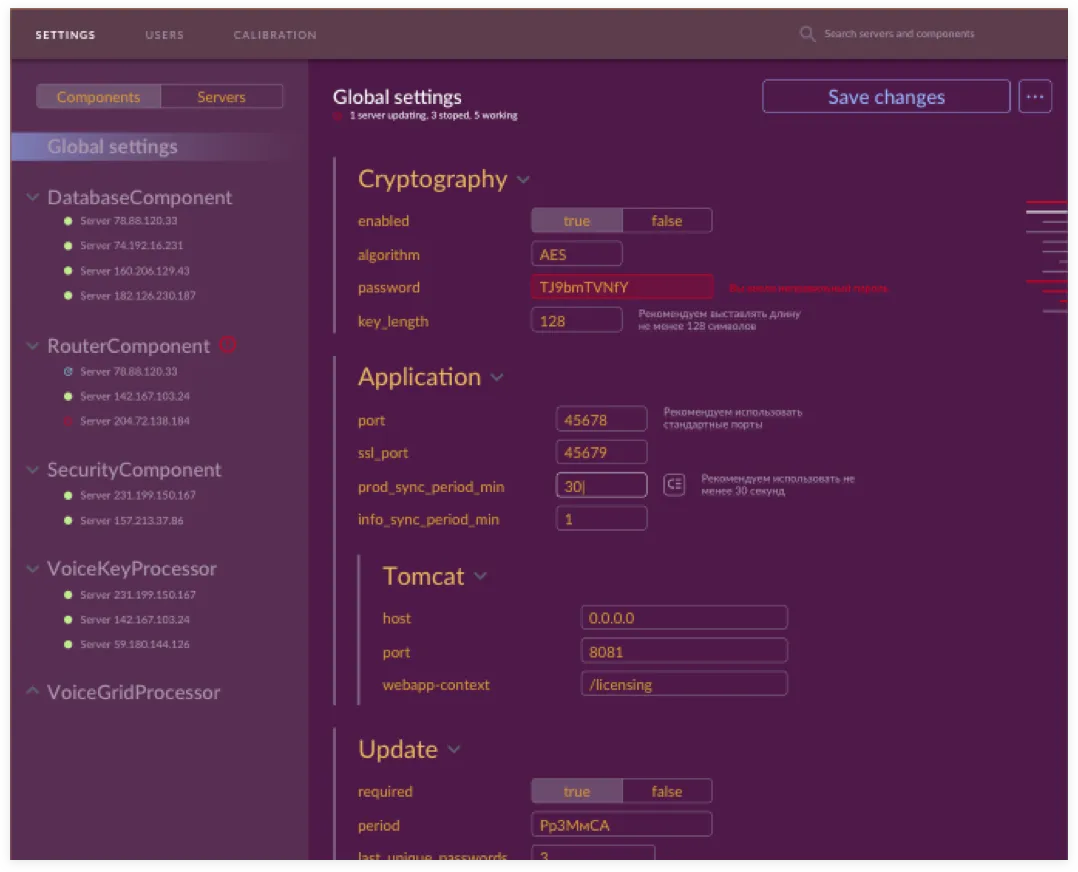Click the icon beside prod_sync_period_min field
Screen dimensions: 1078x872
click(x=674, y=485)
